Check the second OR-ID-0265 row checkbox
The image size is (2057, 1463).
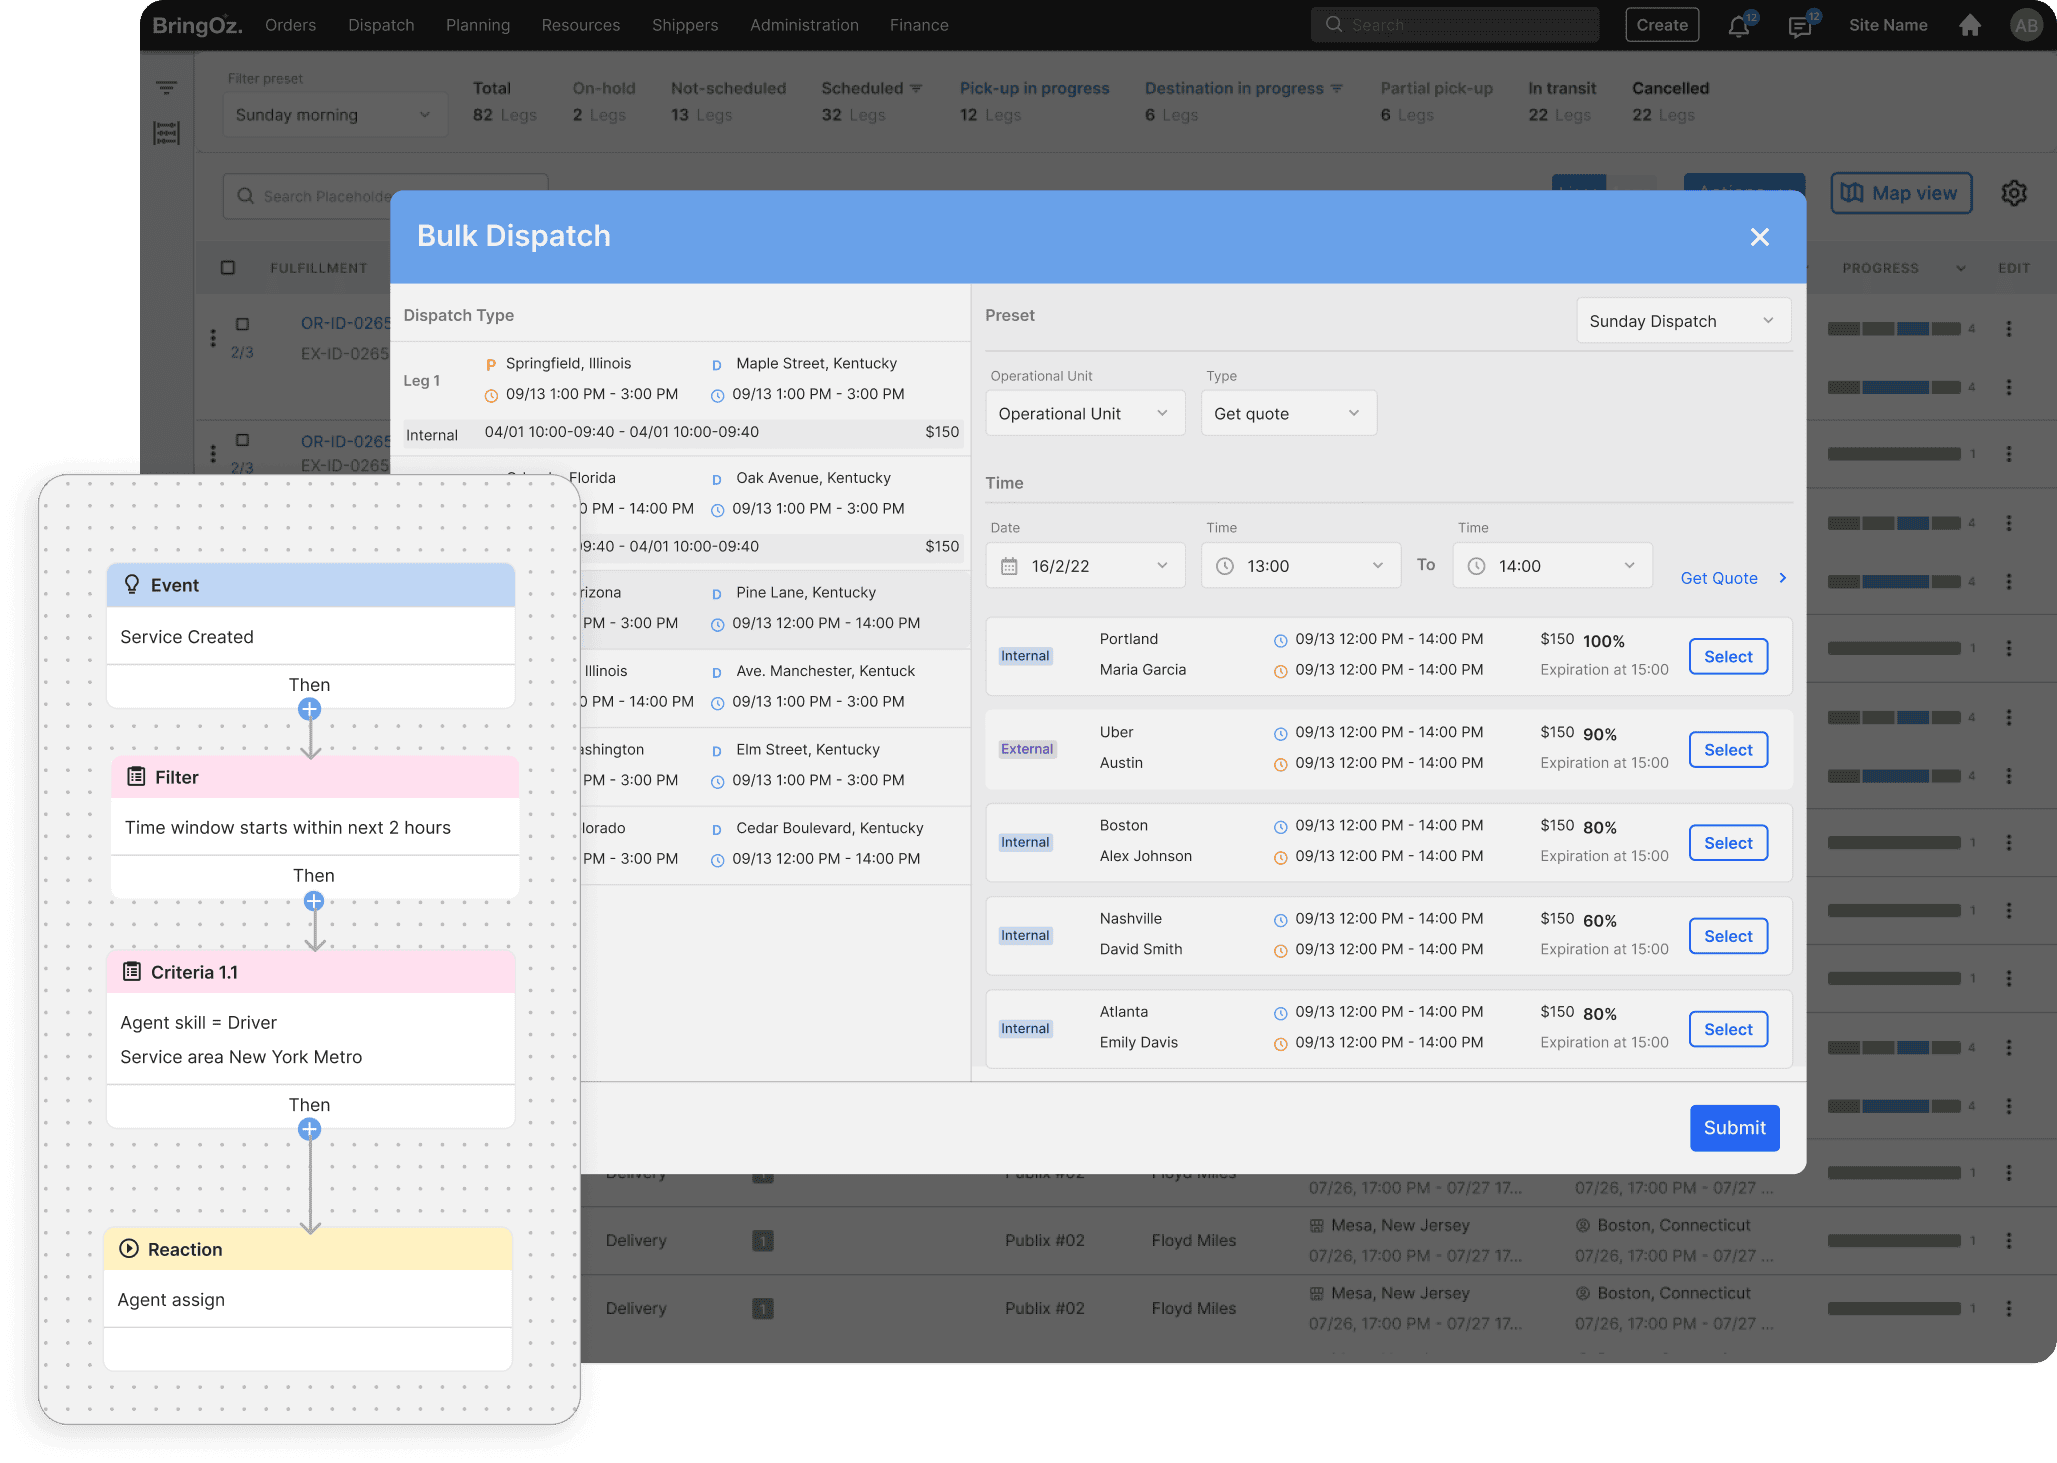tap(242, 440)
